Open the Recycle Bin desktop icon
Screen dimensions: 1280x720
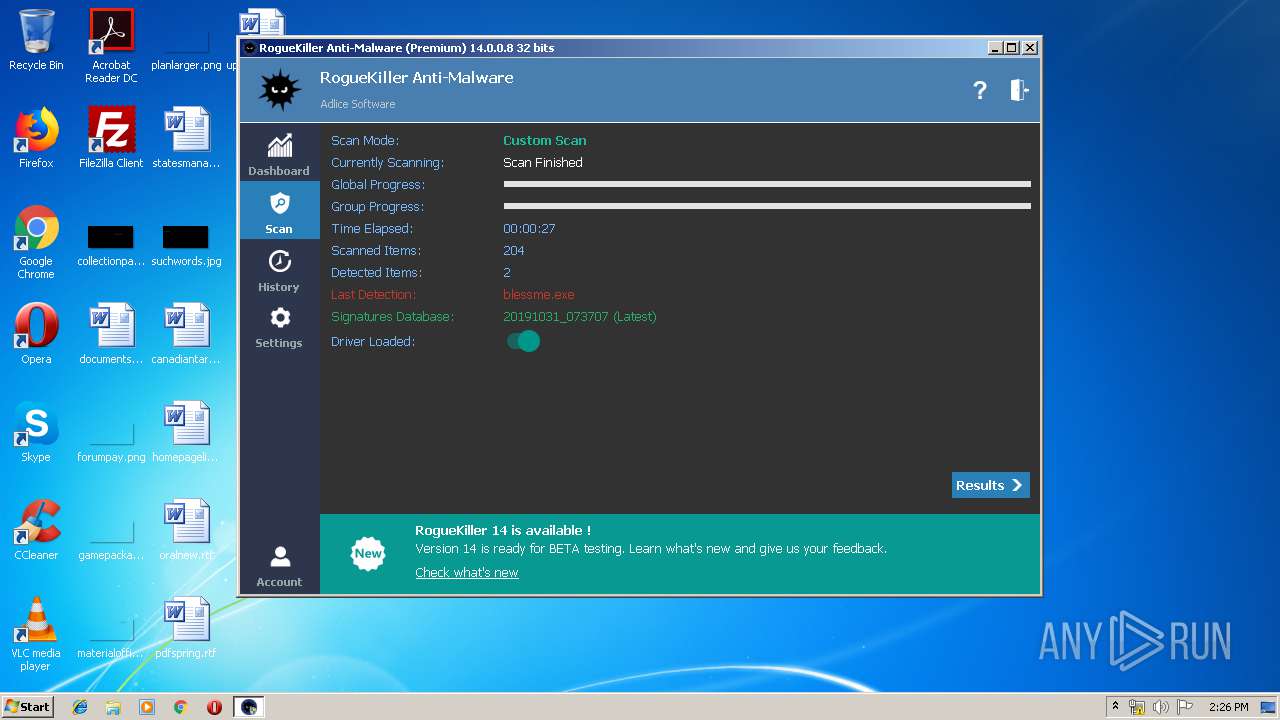point(36,41)
